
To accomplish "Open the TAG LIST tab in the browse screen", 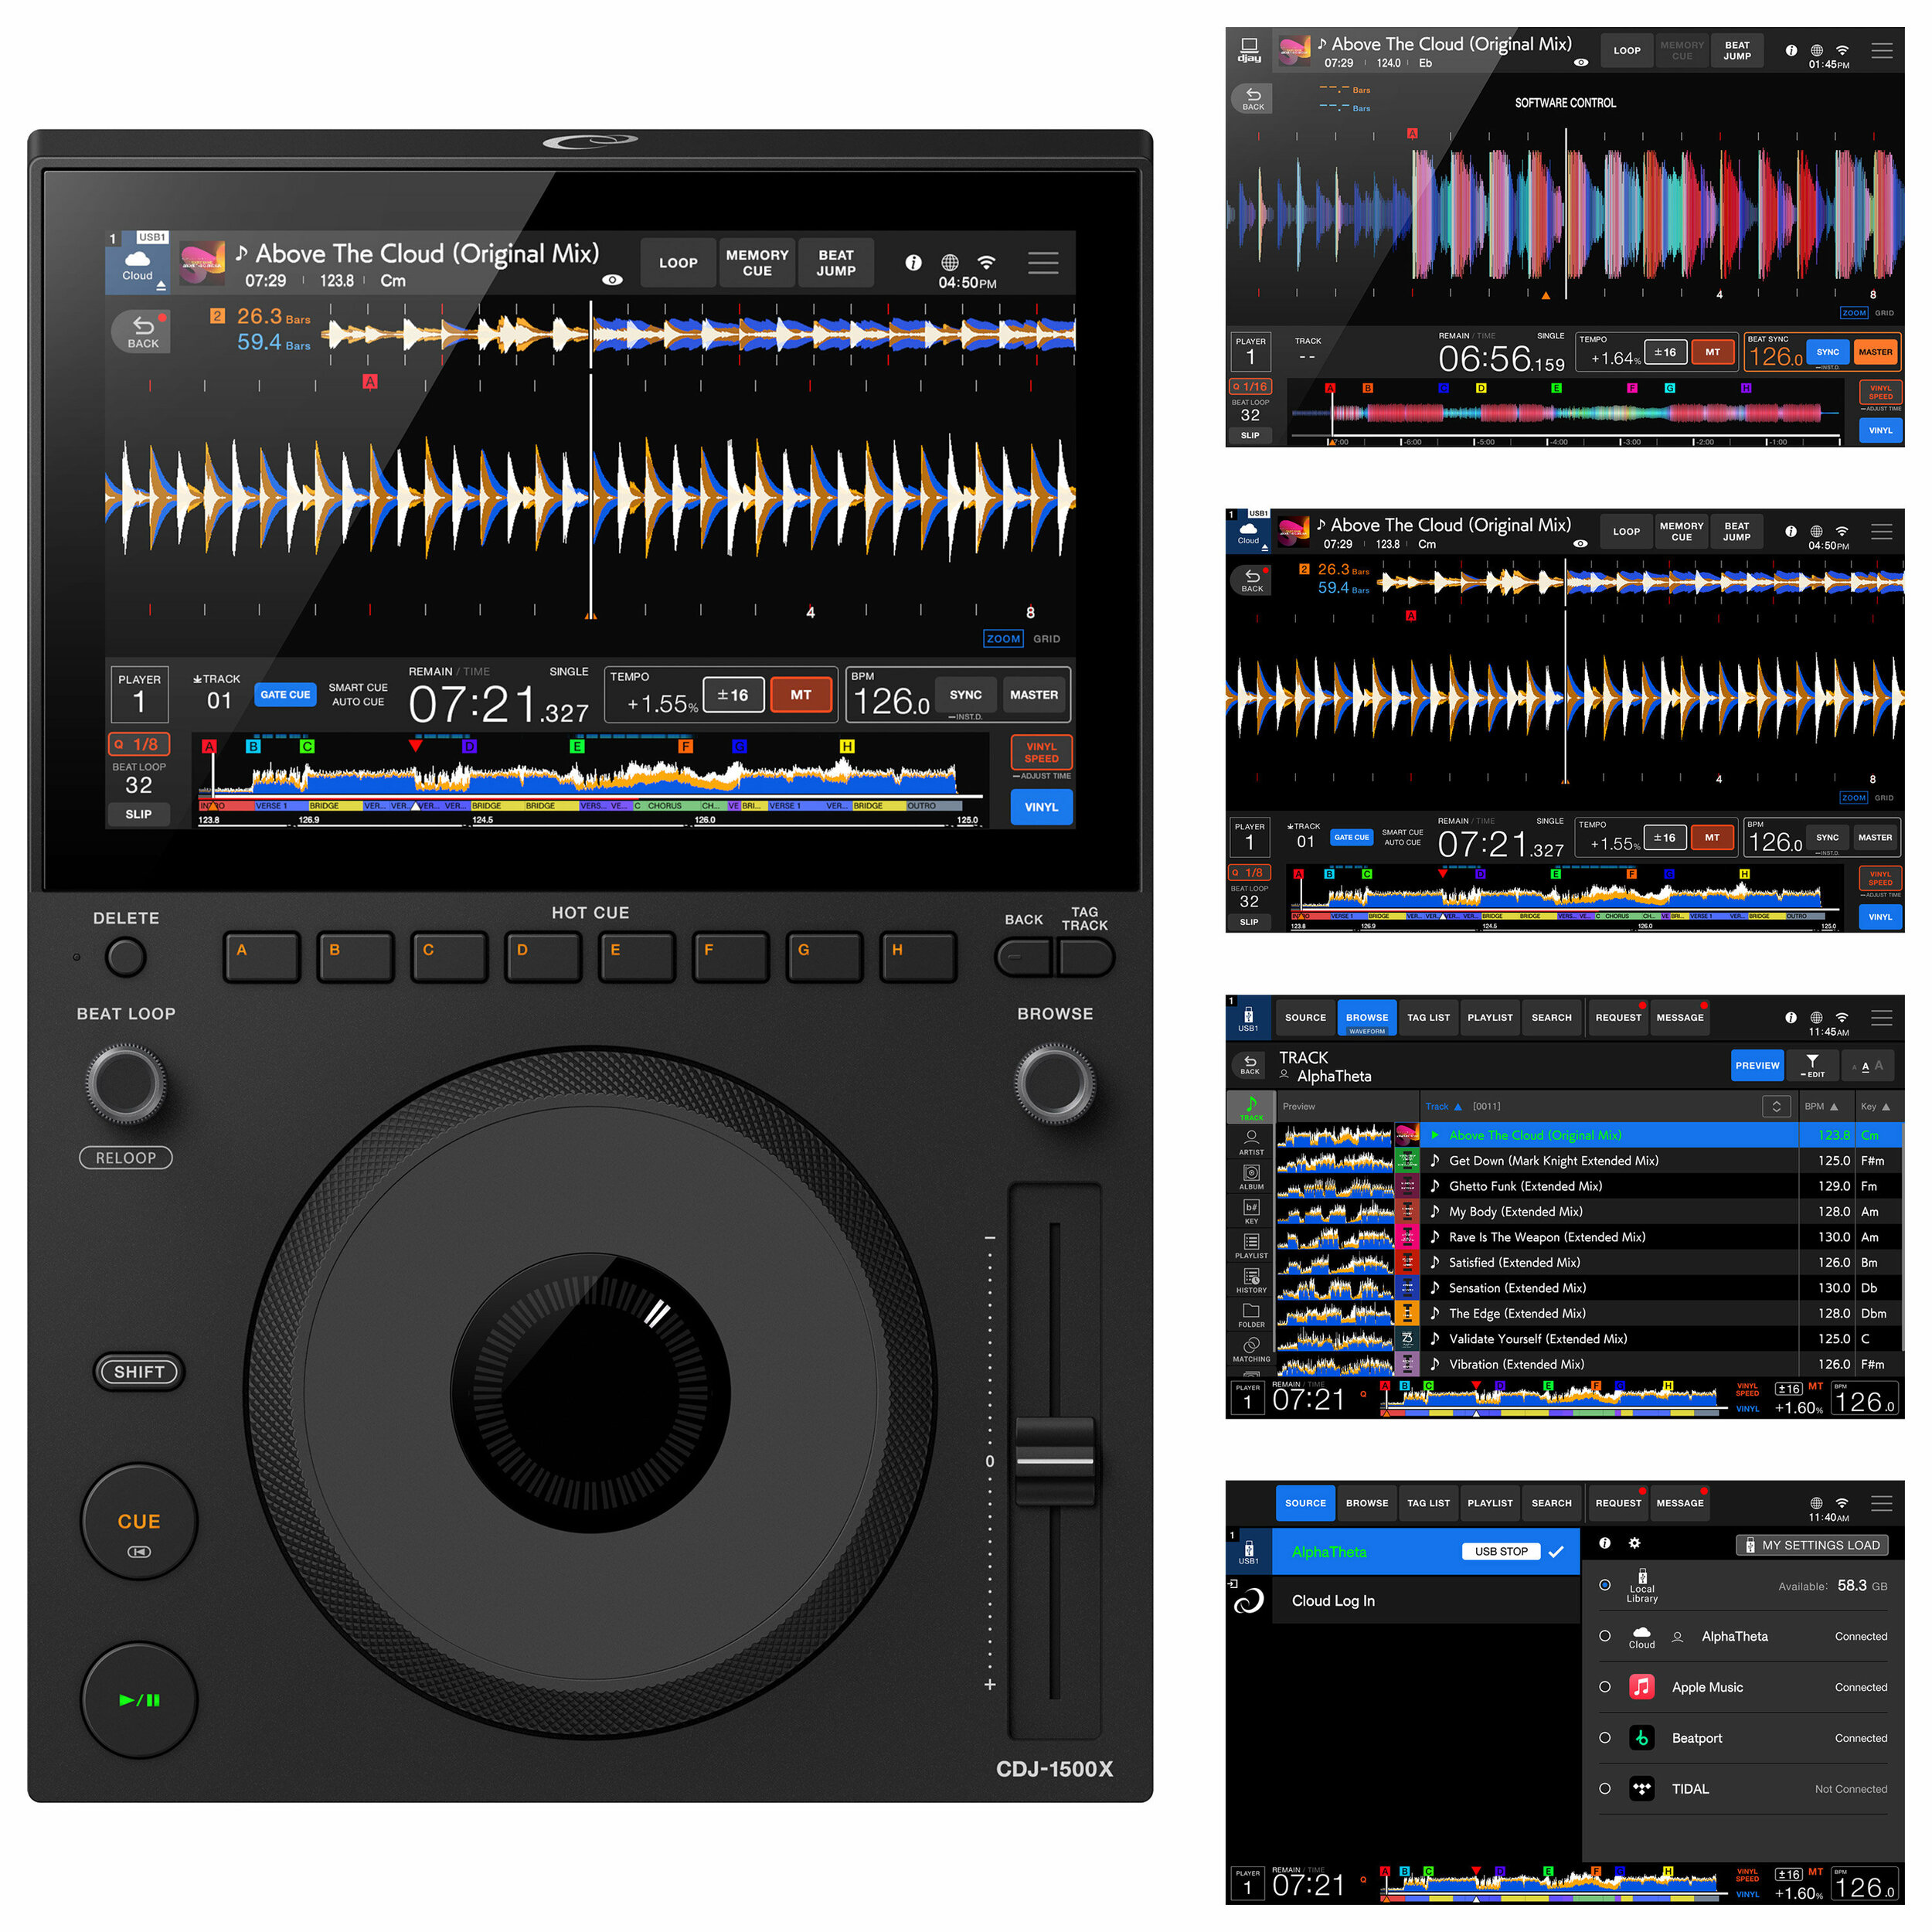I will 1428,1018.
